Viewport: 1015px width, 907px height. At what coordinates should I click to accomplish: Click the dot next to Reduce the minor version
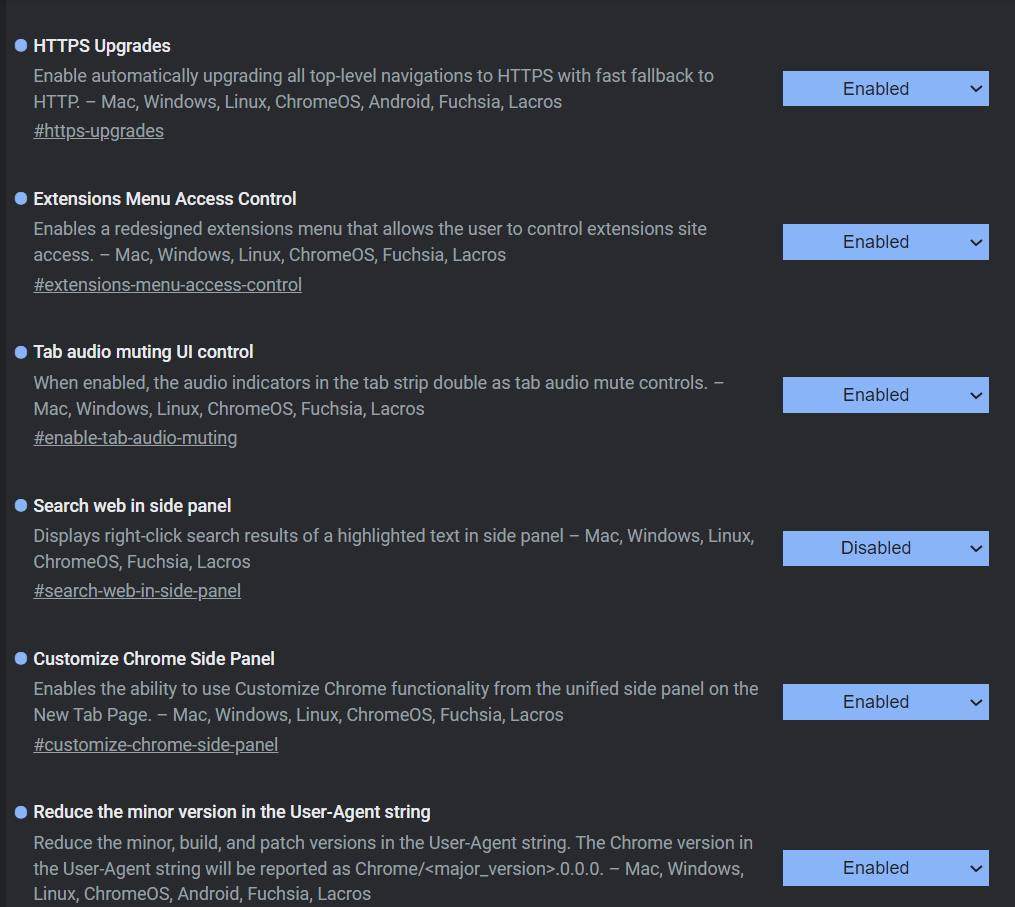click(x=21, y=812)
